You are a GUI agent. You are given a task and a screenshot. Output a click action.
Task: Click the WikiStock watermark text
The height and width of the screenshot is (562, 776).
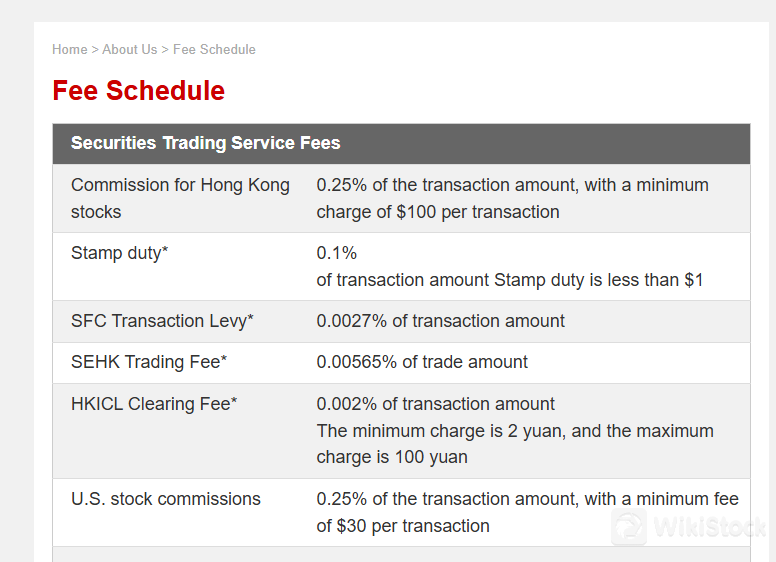click(x=707, y=527)
